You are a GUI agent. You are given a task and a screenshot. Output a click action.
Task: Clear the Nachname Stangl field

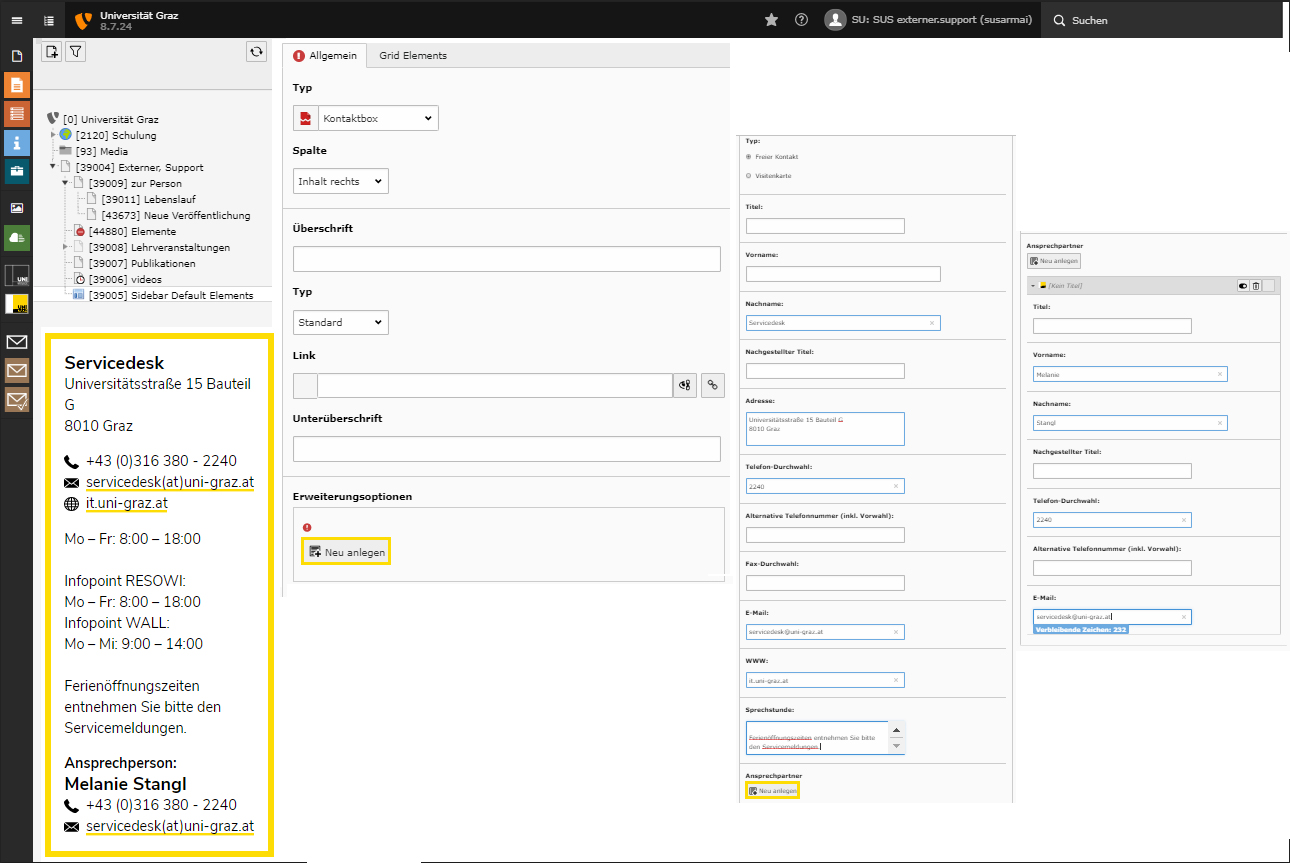coord(1219,423)
